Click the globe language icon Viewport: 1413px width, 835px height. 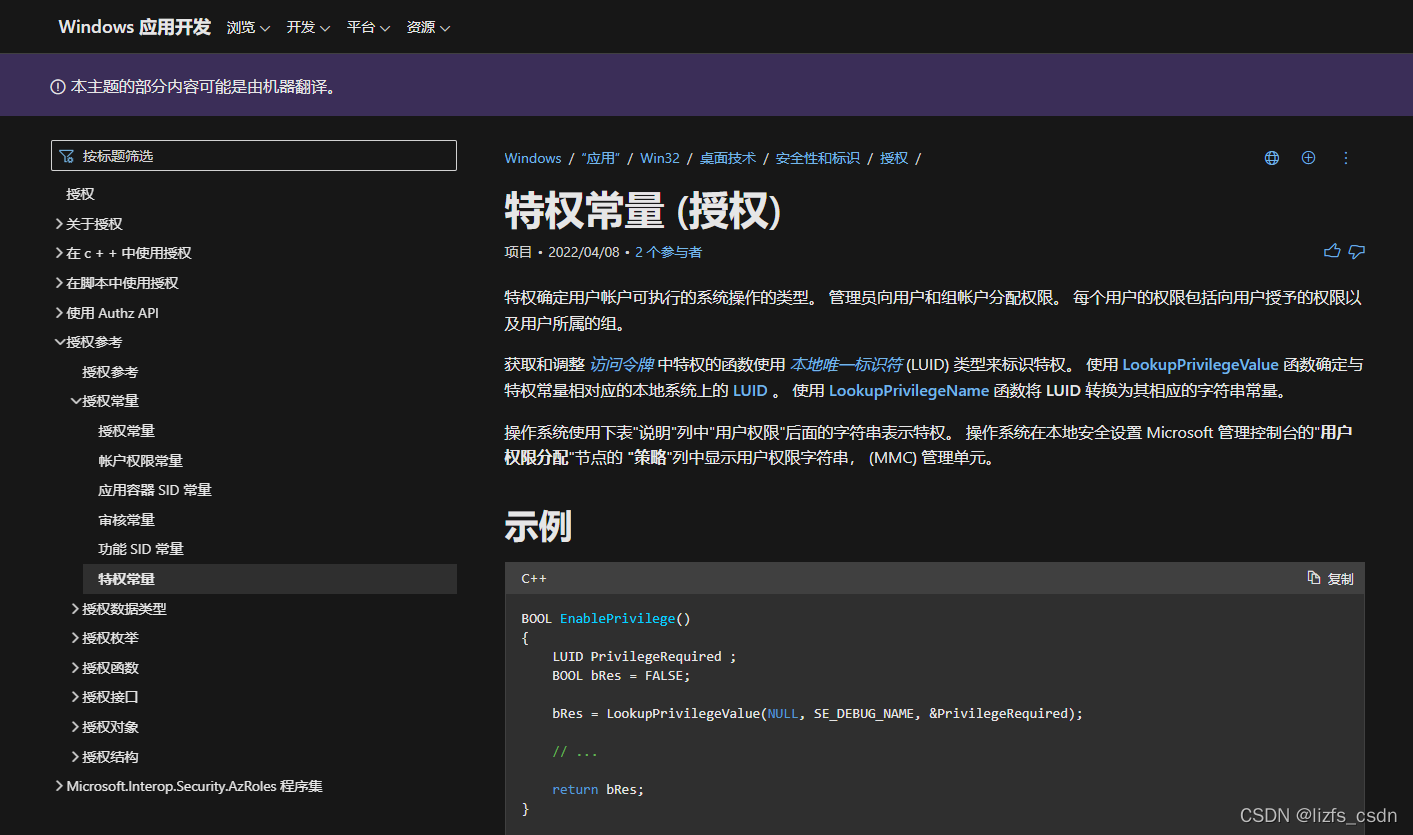1272,158
